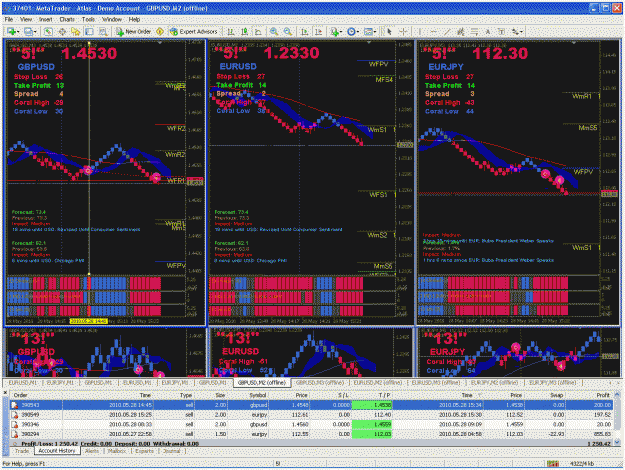Switch to the EURJPY,M3 (offline) chart tab
The image size is (625, 470).
[x=552, y=383]
